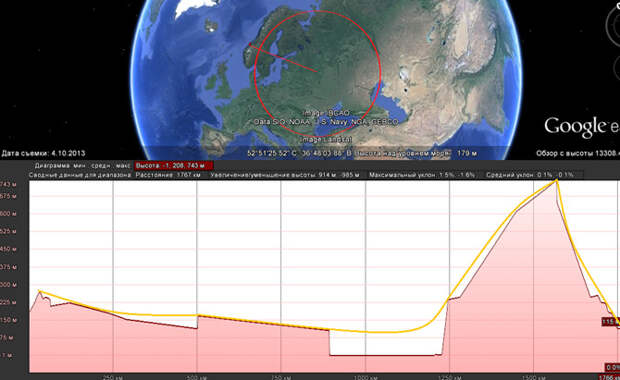Click the Средний уклон summary value
This screenshot has height=380, width=620.
pyautogui.click(x=529, y=174)
